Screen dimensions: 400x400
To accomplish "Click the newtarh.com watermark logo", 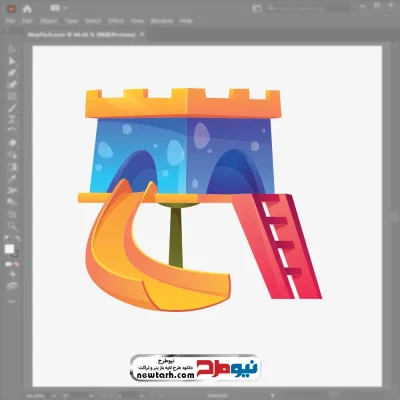I will 195,367.
